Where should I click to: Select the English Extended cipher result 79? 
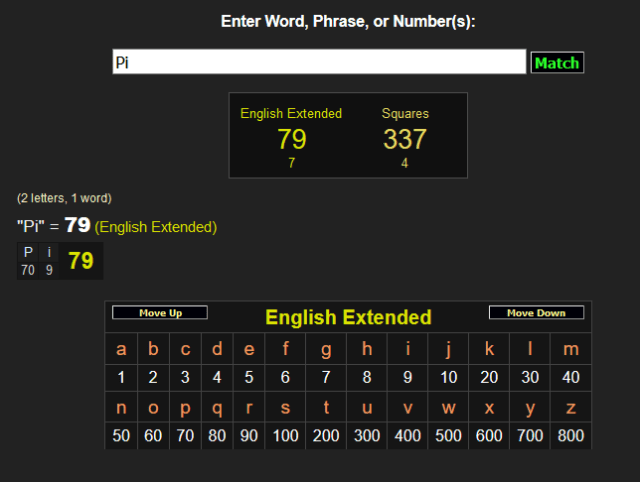pyautogui.click(x=291, y=139)
